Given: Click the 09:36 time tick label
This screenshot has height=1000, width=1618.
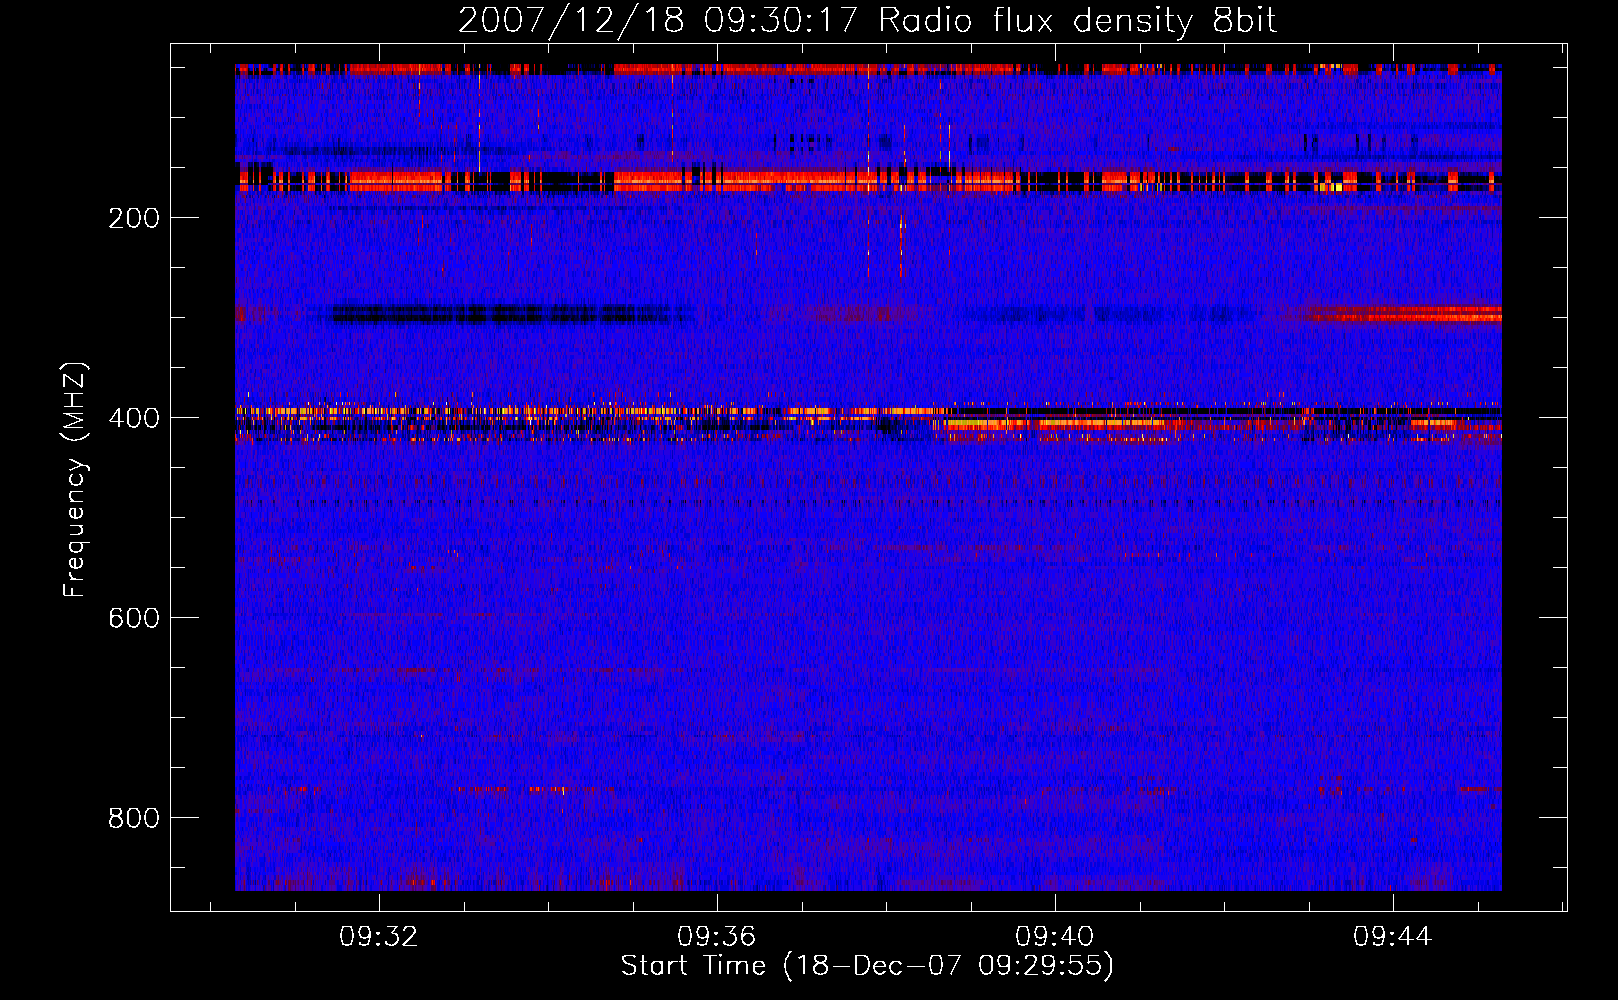Looking at the screenshot, I should (717, 937).
